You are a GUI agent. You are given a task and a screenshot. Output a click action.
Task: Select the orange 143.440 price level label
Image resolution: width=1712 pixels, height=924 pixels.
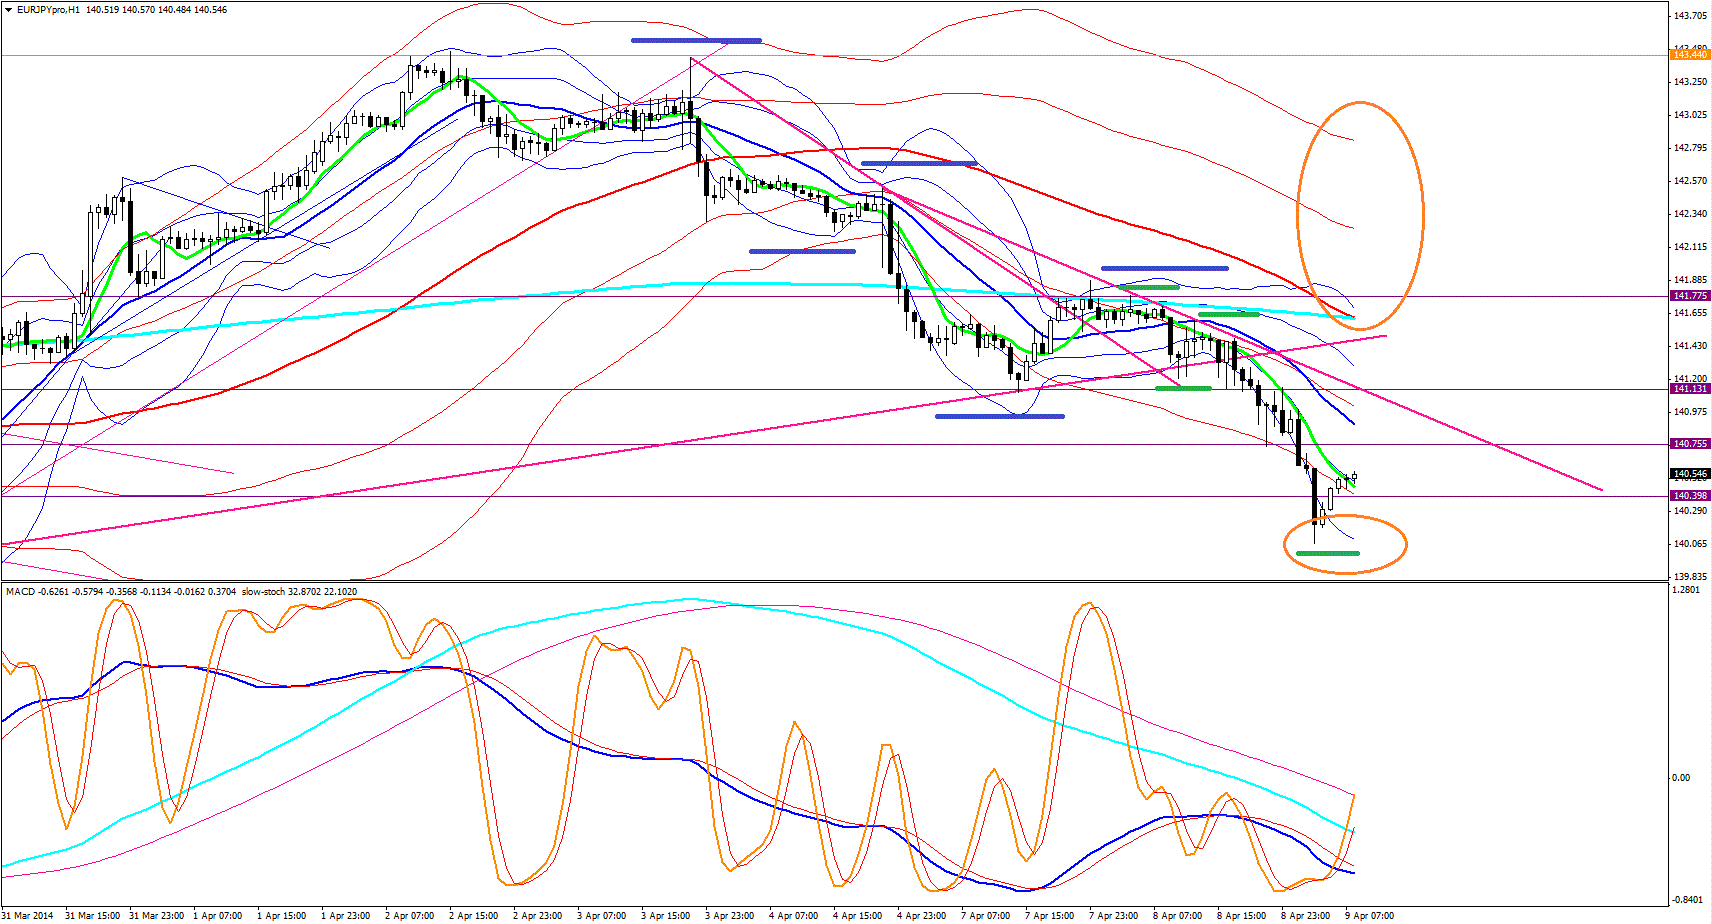(1690, 54)
